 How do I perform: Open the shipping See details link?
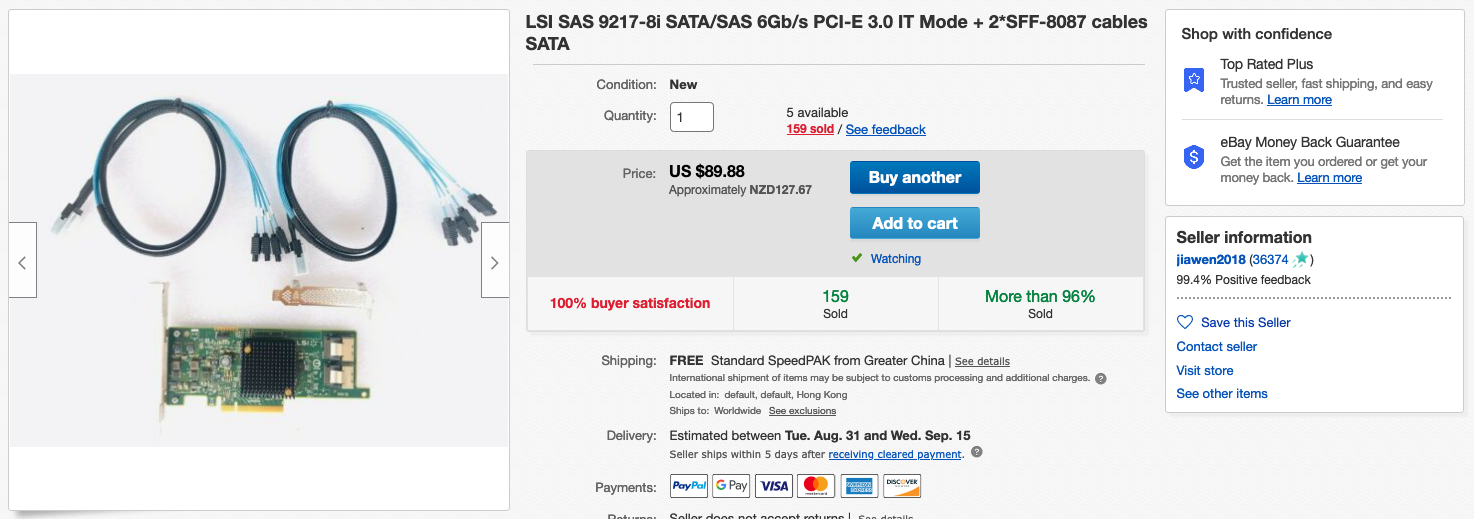[982, 361]
